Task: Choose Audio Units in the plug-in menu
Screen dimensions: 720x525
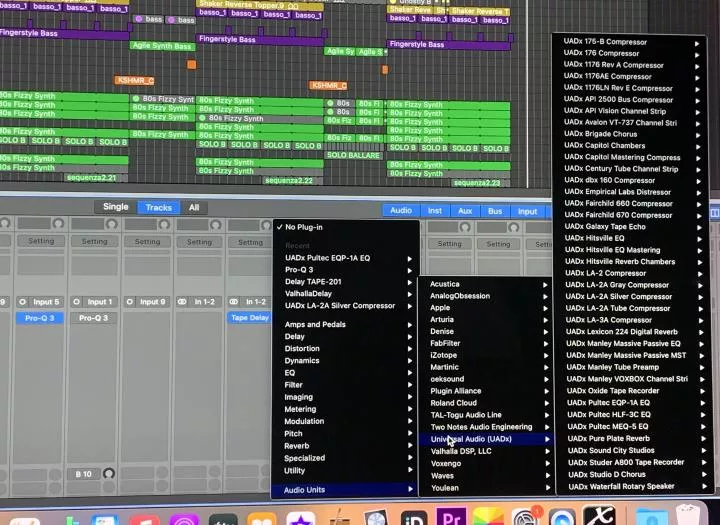Action: point(344,490)
